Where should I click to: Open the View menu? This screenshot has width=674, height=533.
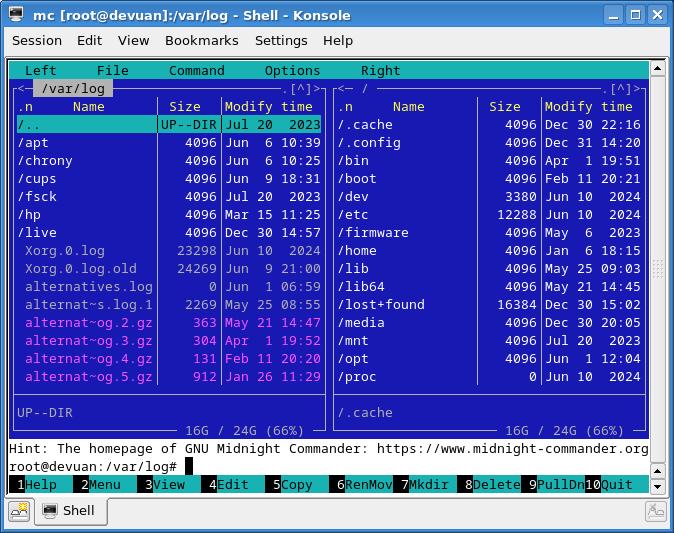(x=134, y=40)
